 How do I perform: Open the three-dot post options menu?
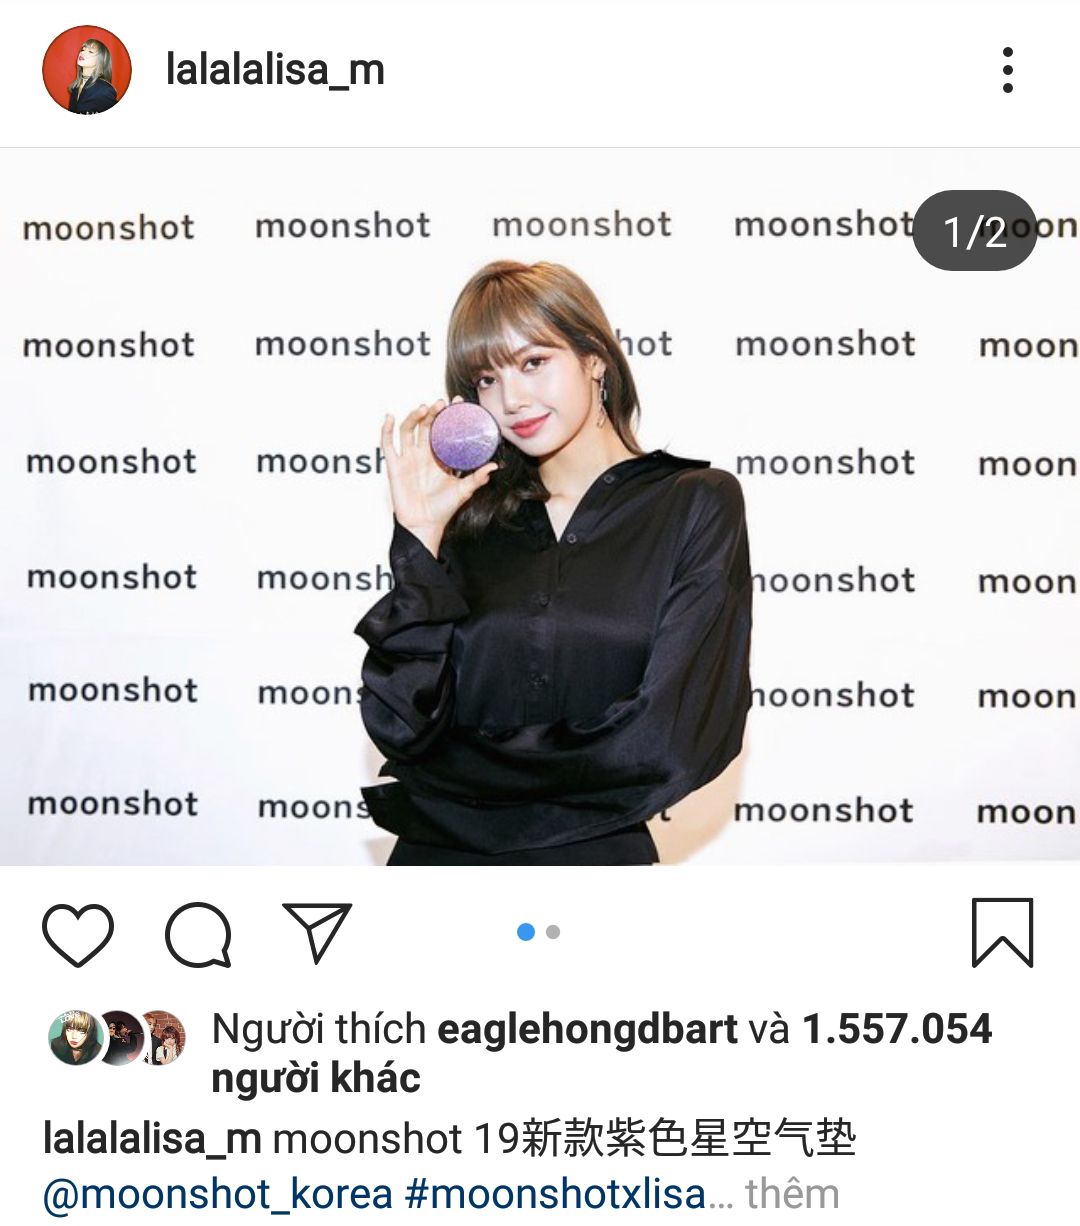pyautogui.click(x=1007, y=70)
